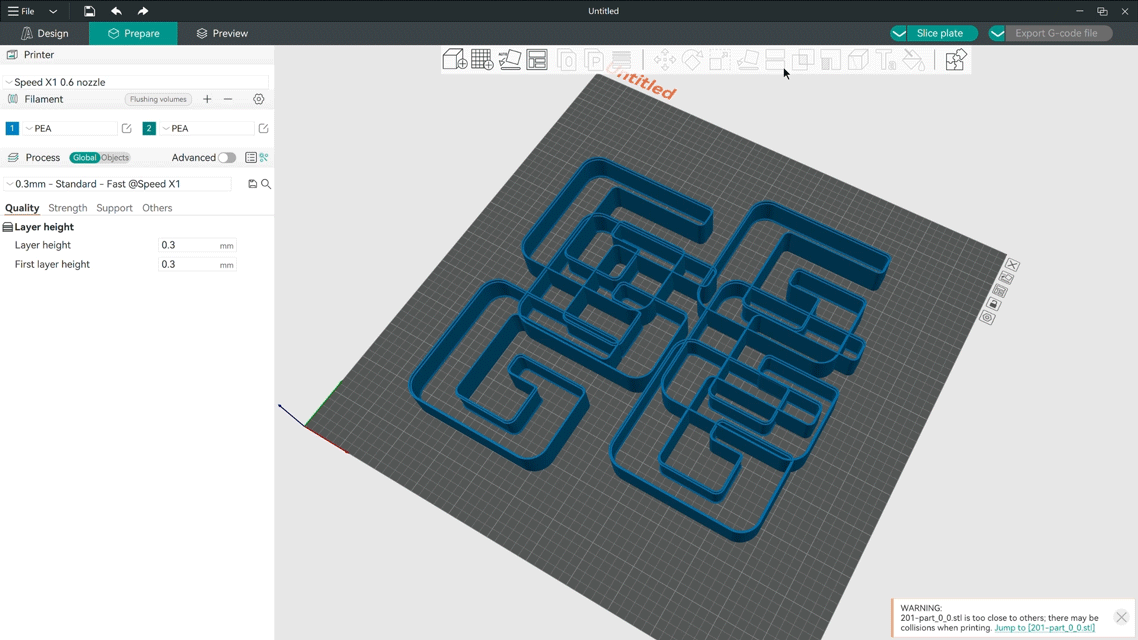The height and width of the screenshot is (640, 1138).
Task: Edit filament 1 preset
Action: 126,128
